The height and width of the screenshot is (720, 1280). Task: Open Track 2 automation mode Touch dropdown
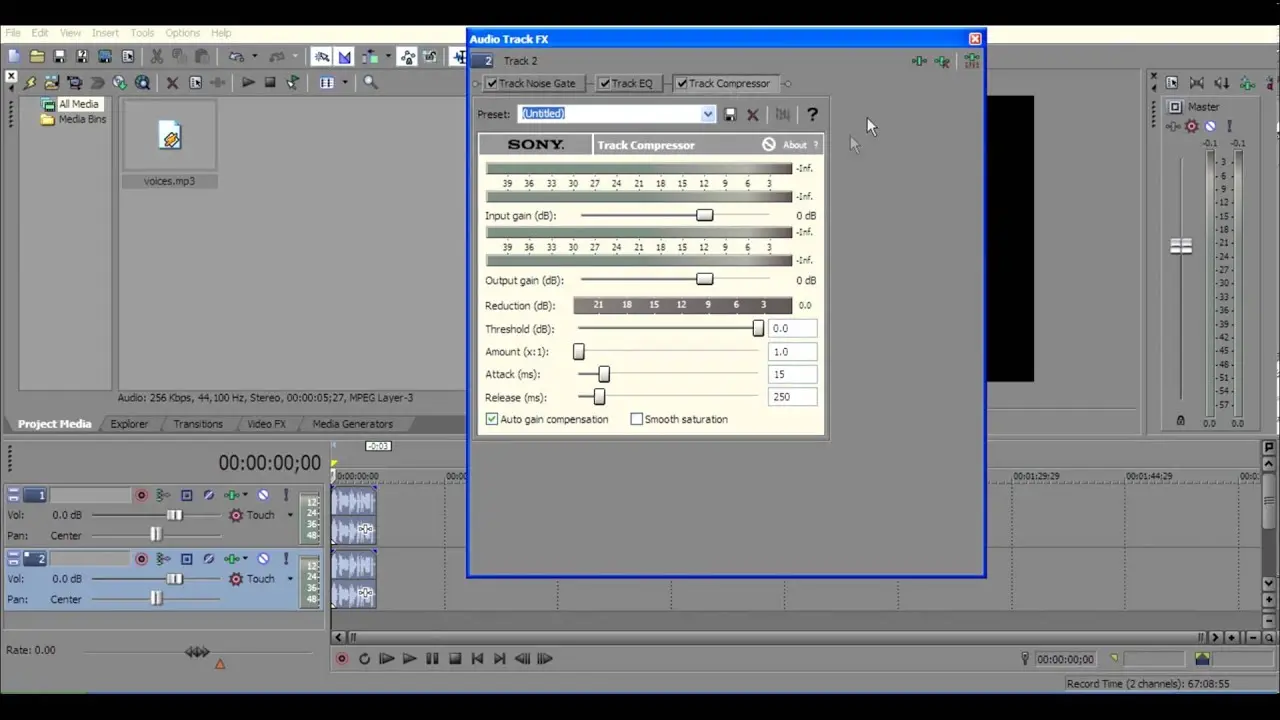[x=290, y=579]
